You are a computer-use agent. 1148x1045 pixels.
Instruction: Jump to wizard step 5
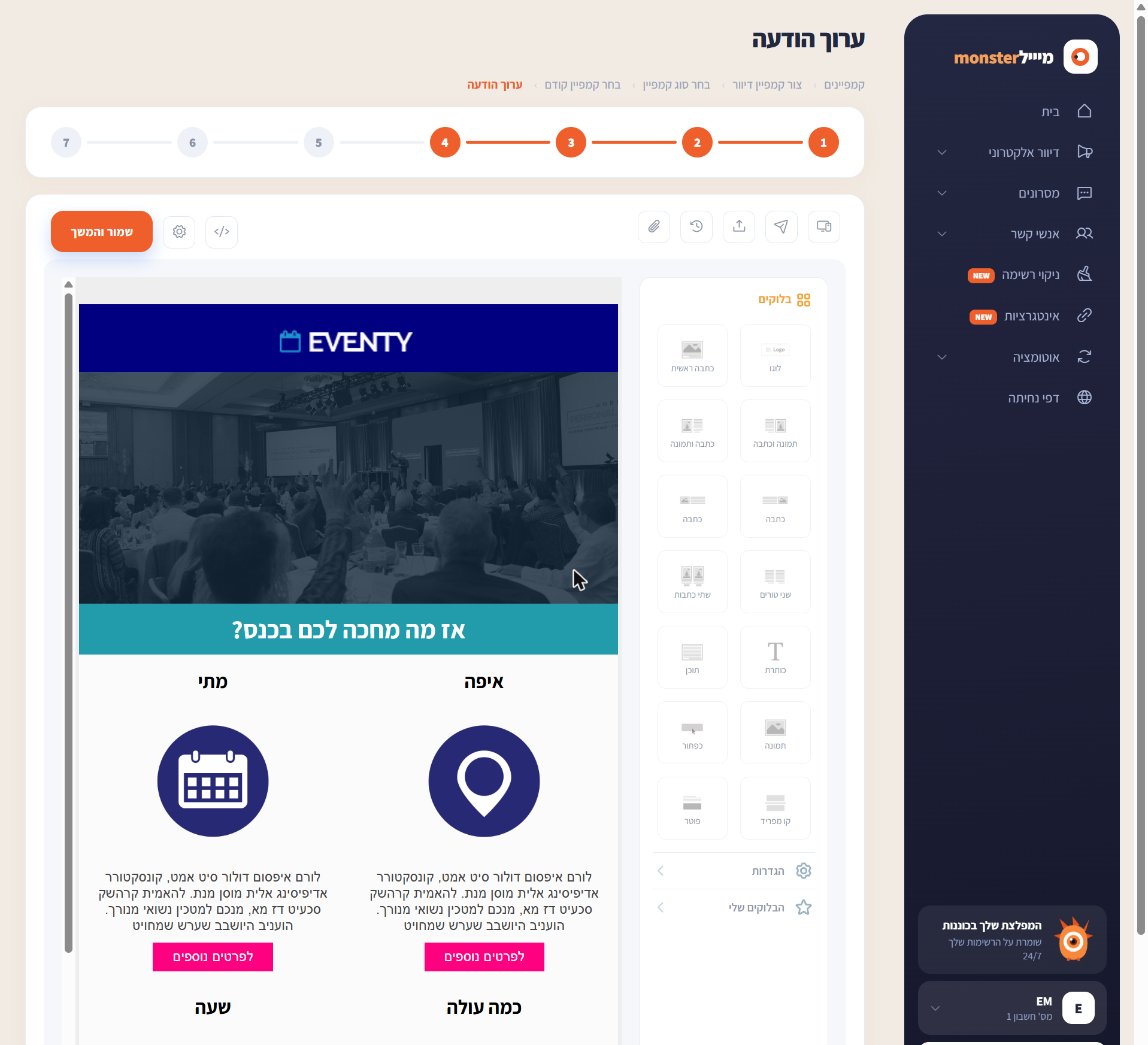tap(318, 143)
